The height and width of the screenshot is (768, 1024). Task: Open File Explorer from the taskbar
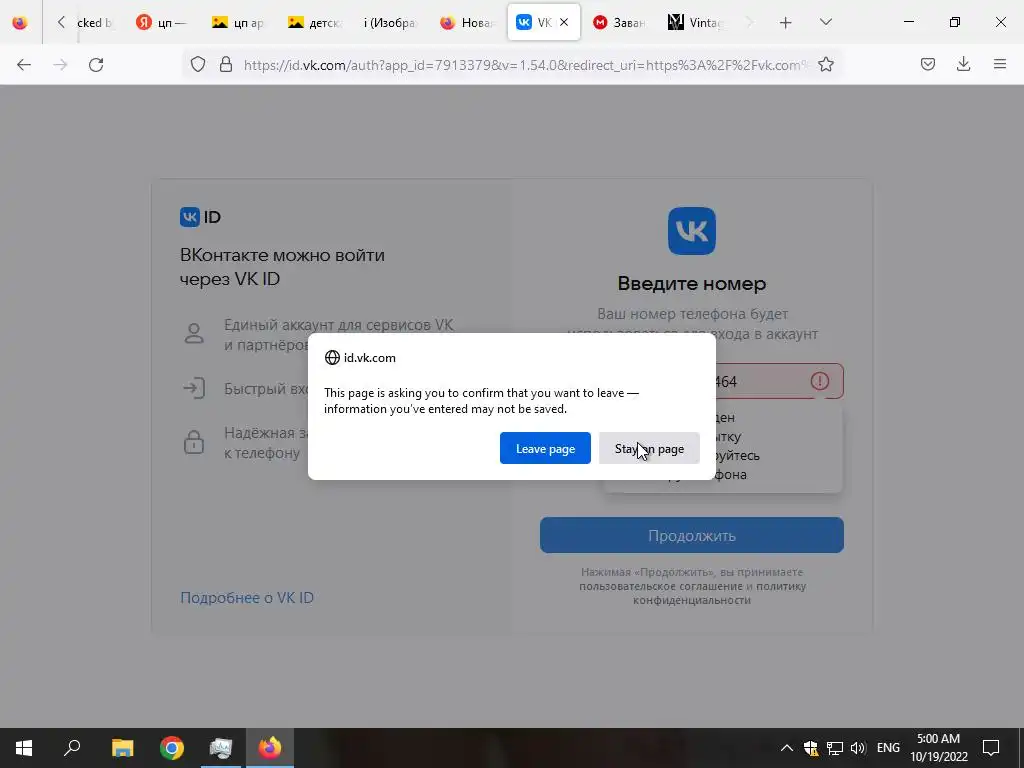coord(122,748)
